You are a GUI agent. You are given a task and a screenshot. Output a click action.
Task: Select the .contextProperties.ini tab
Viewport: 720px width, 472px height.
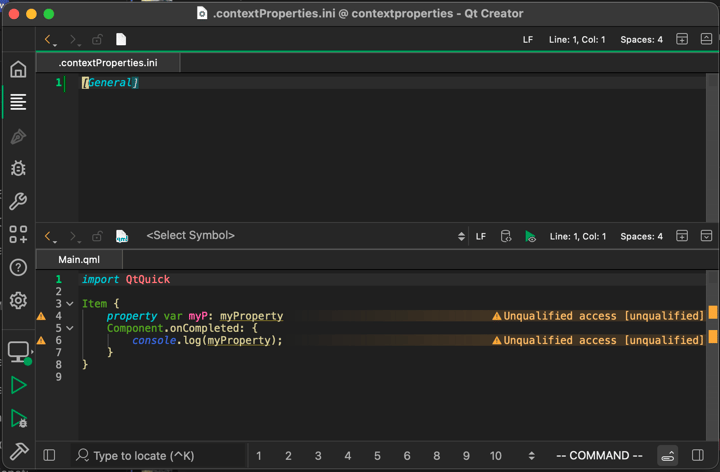107,63
